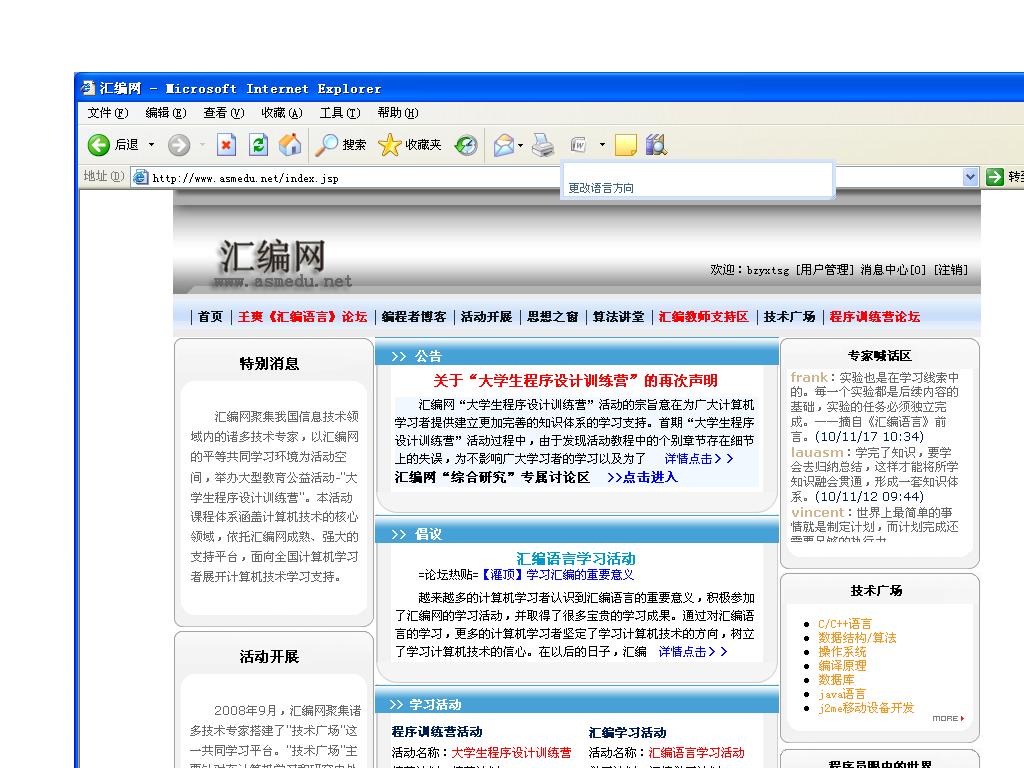Open 编译原理 in 技术广场 list

[x=842, y=665]
